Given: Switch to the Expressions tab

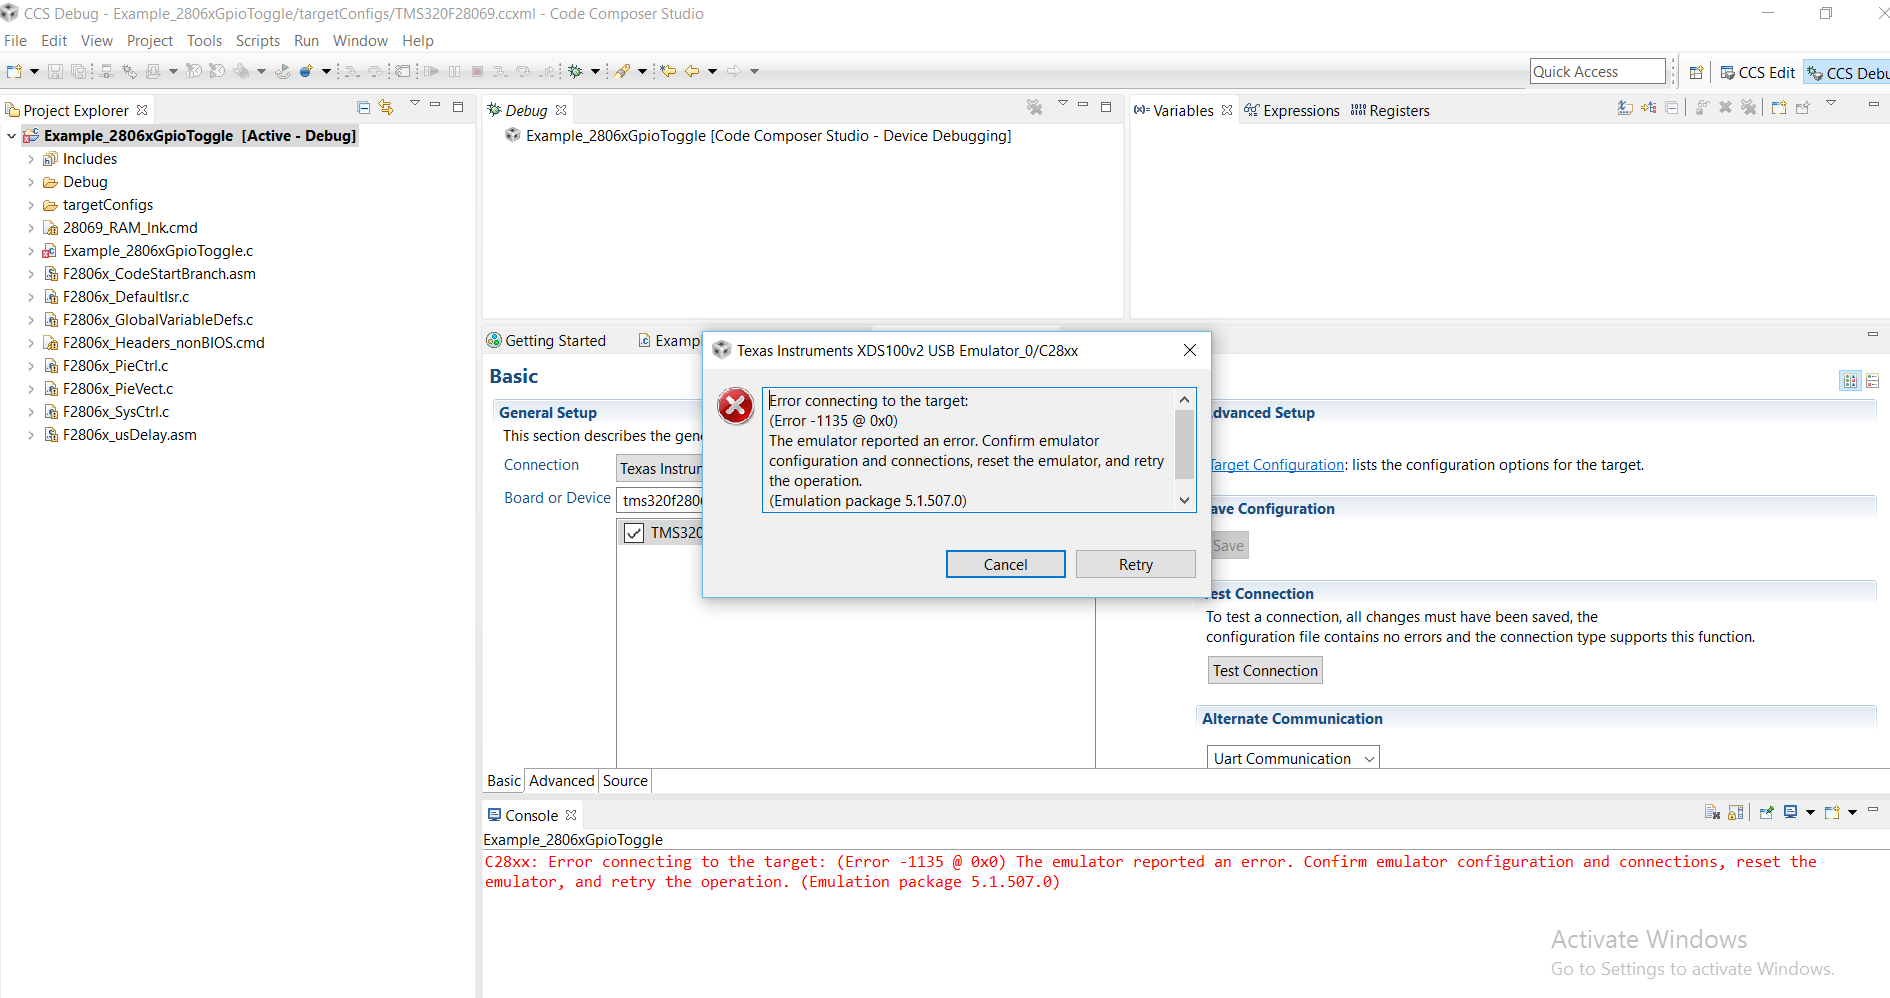Looking at the screenshot, I should (1291, 110).
